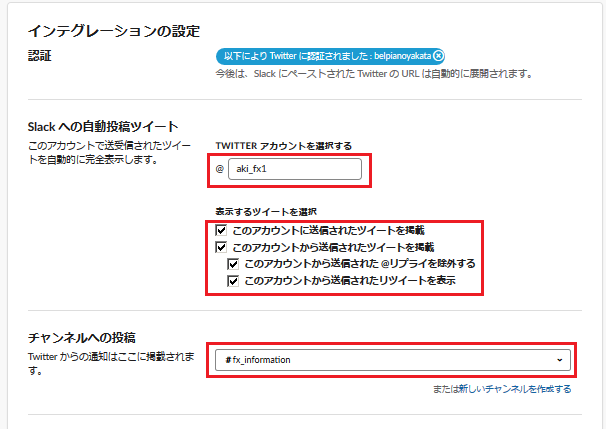Click the 認証 label
Image resolution: width=606 pixels, height=429 pixels.
(39, 56)
